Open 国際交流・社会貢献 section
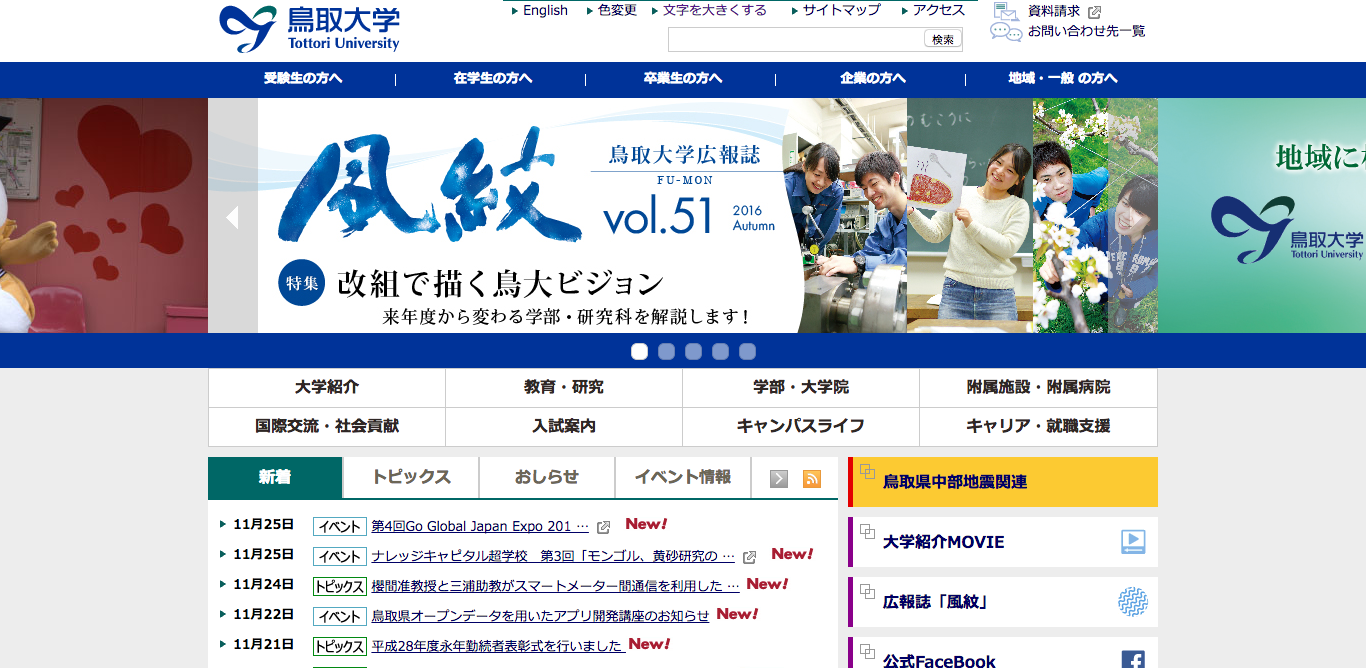Screen dimensions: 1366x668 (x=327, y=426)
